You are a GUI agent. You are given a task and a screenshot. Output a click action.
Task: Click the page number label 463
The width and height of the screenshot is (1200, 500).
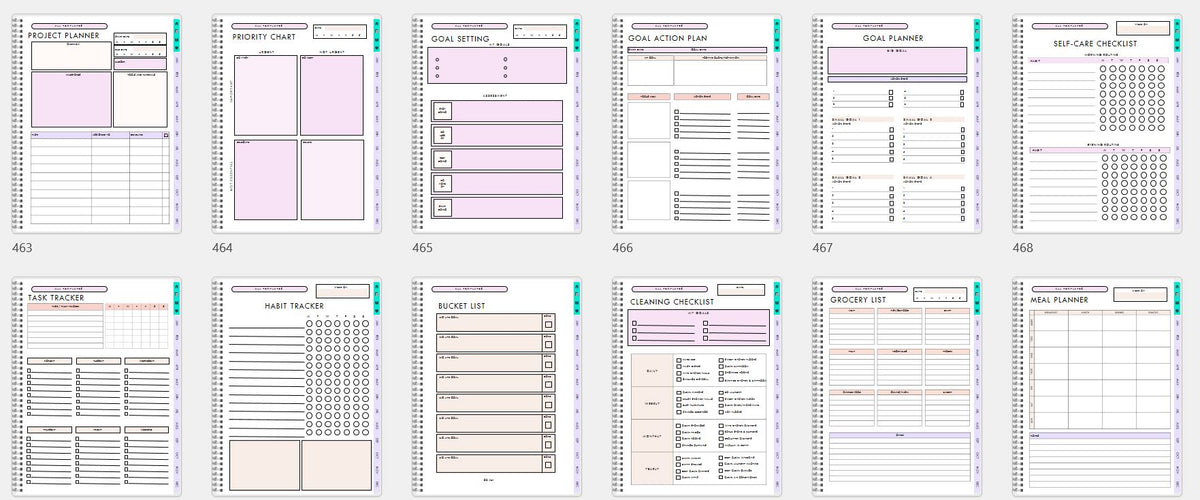pyautogui.click(x=22, y=248)
